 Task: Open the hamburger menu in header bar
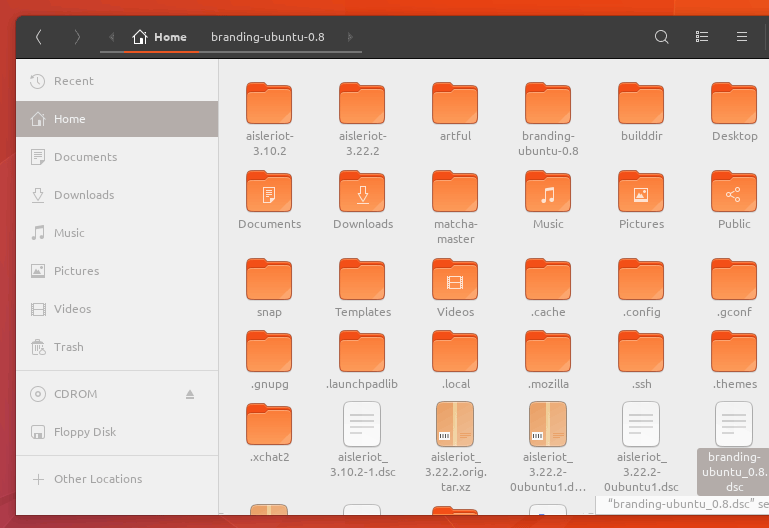click(742, 37)
